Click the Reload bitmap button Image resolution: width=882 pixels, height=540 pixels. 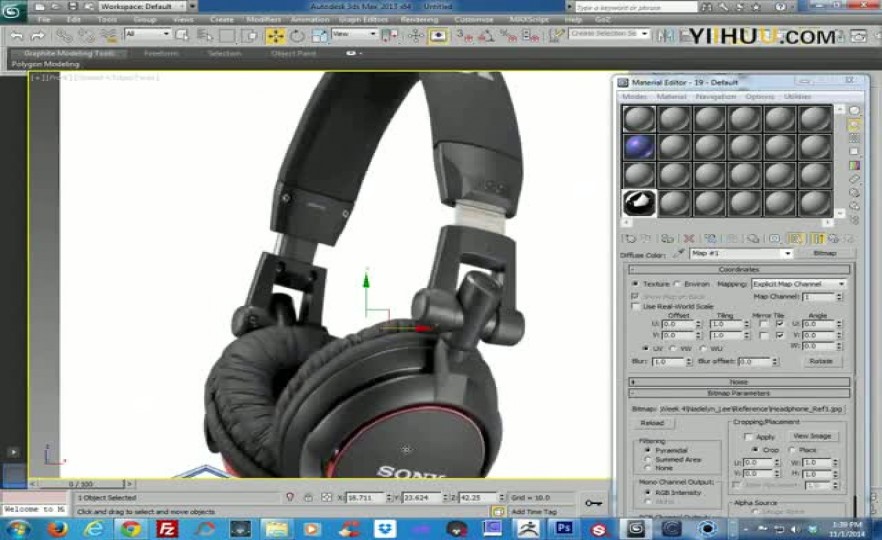[652, 423]
